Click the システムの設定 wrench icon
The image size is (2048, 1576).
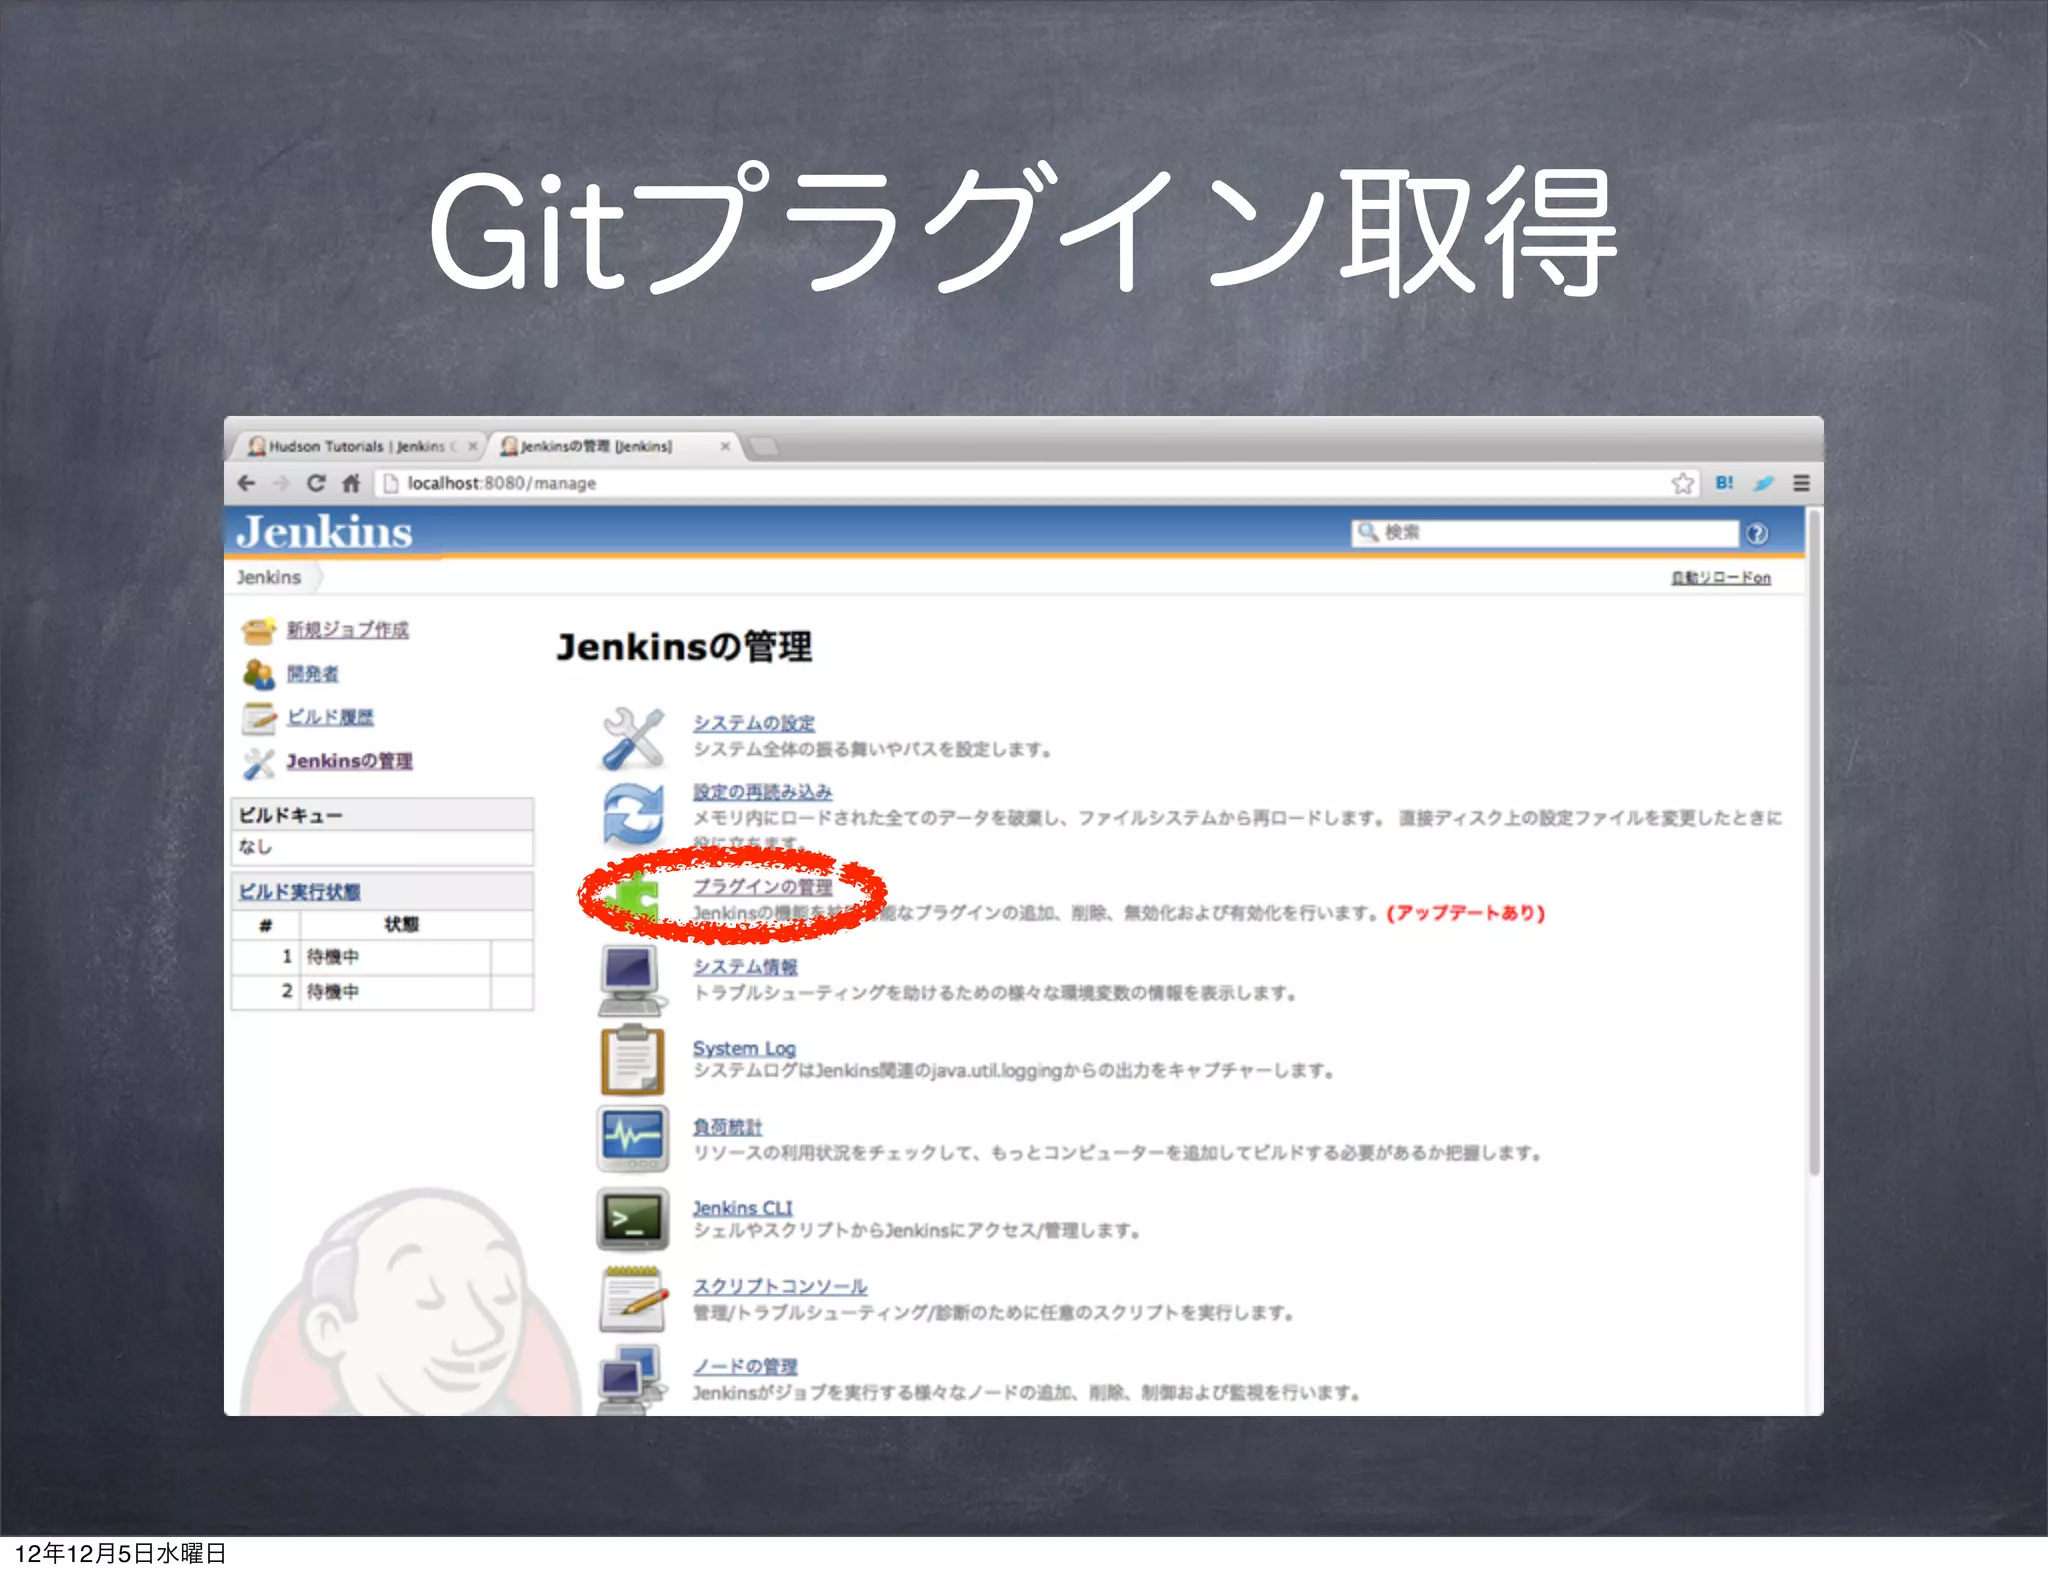coord(632,738)
